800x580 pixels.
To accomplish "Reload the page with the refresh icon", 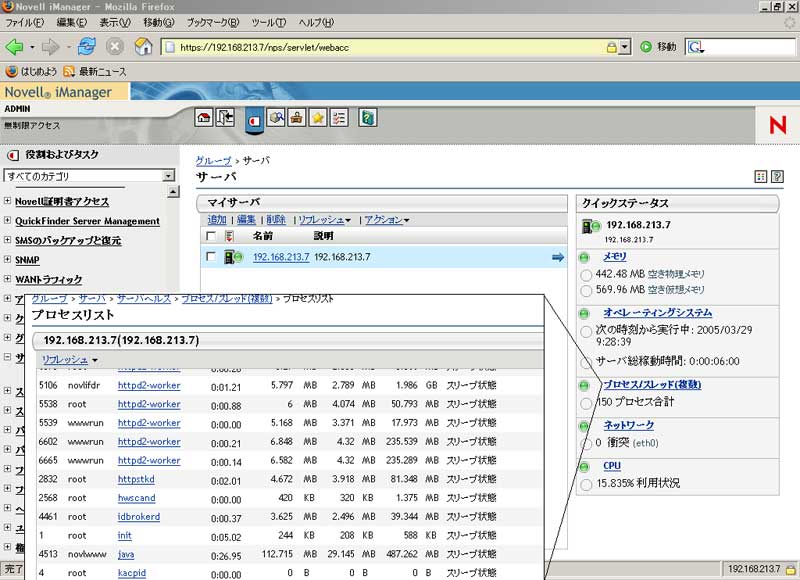I will coord(87,47).
